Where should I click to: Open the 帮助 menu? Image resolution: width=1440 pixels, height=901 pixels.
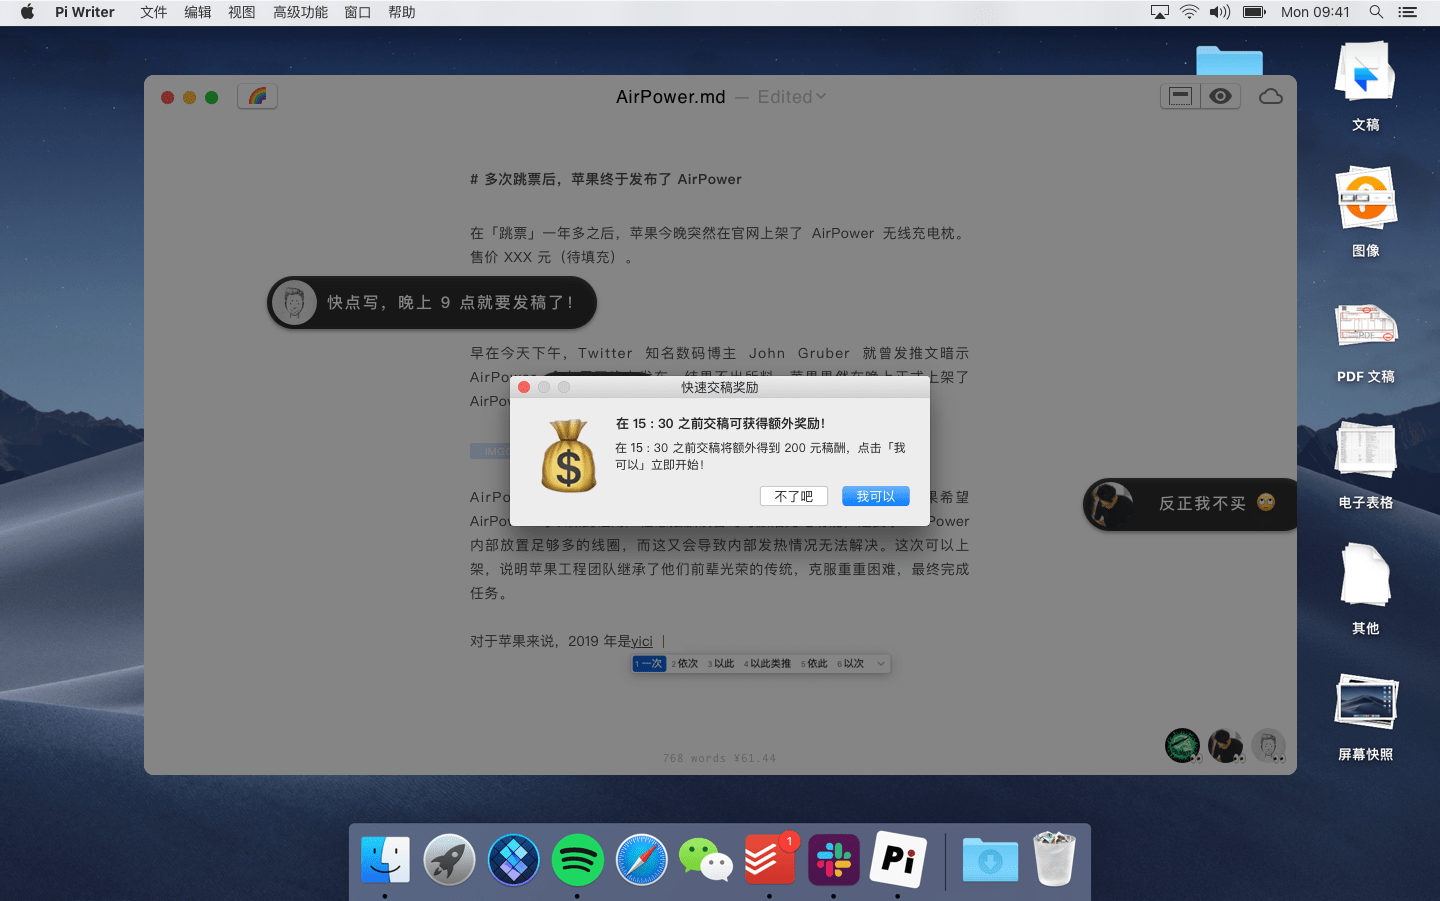point(402,12)
